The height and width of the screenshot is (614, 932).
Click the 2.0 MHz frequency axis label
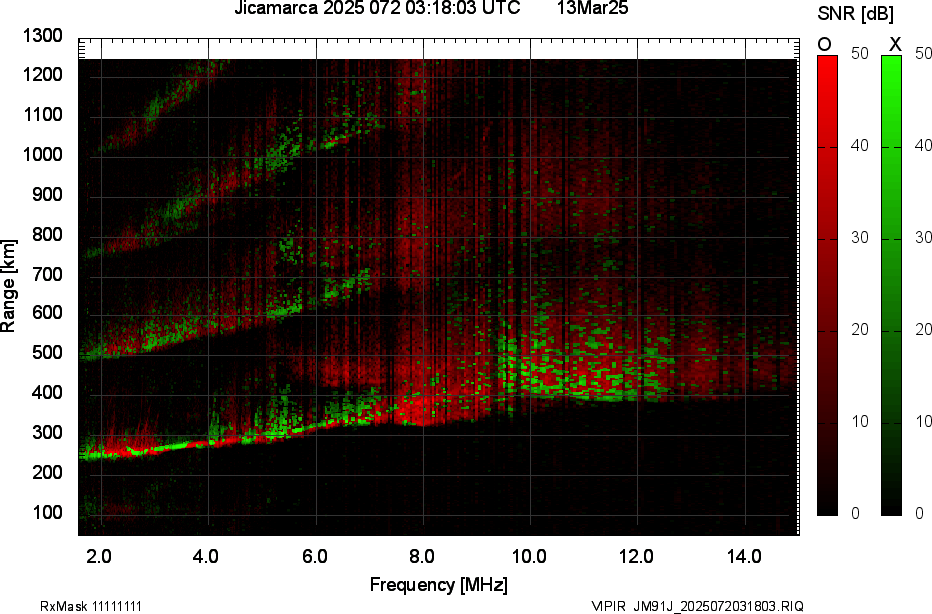pos(99,557)
